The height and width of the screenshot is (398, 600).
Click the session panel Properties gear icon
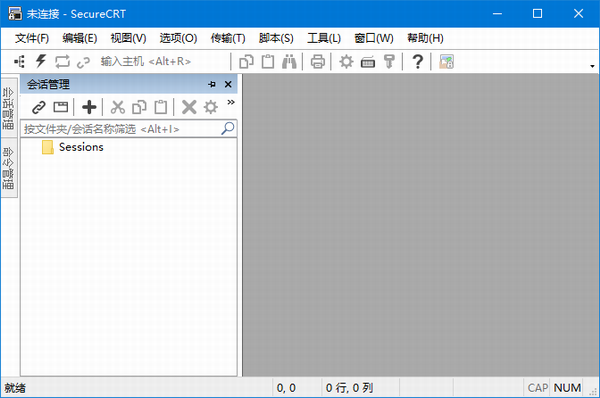(211, 107)
